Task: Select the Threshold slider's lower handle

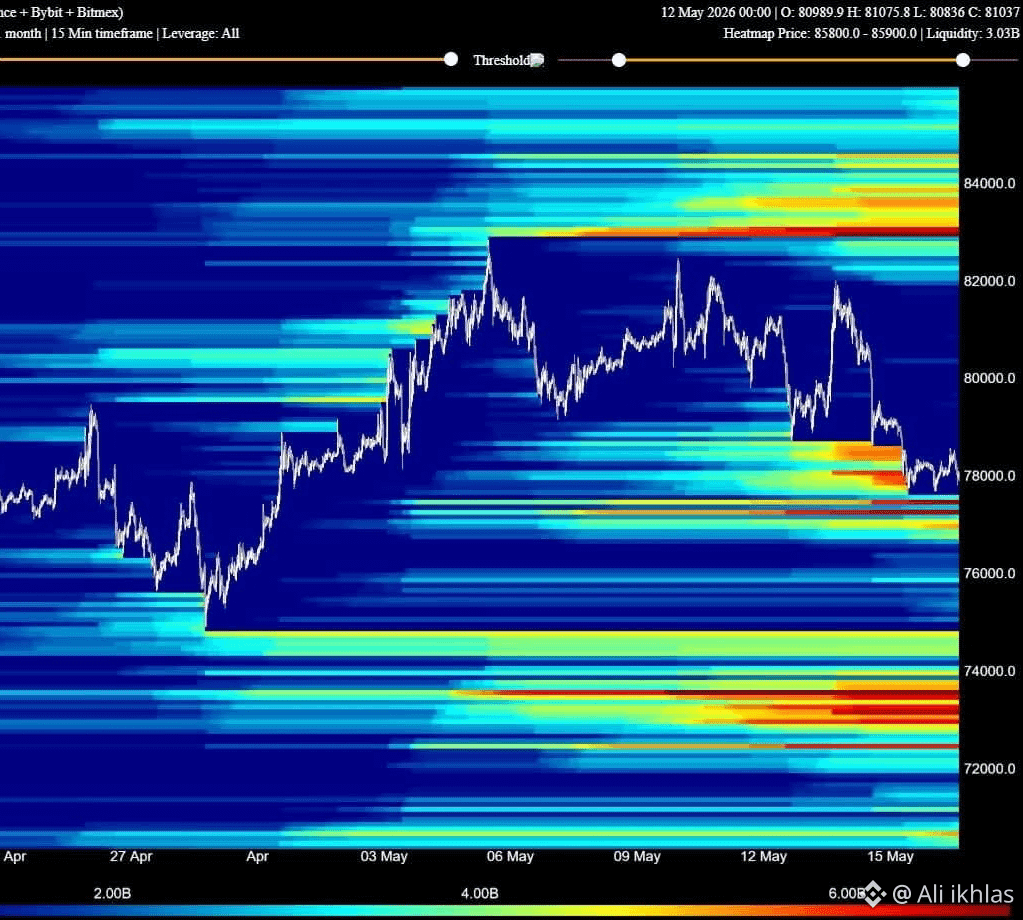Action: (x=619, y=61)
